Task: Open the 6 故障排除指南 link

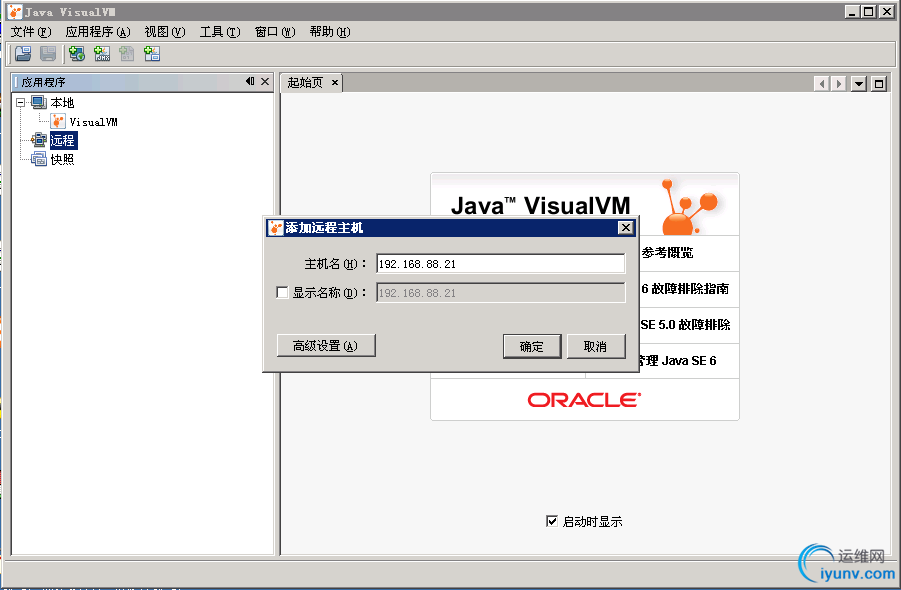Action: coord(685,288)
